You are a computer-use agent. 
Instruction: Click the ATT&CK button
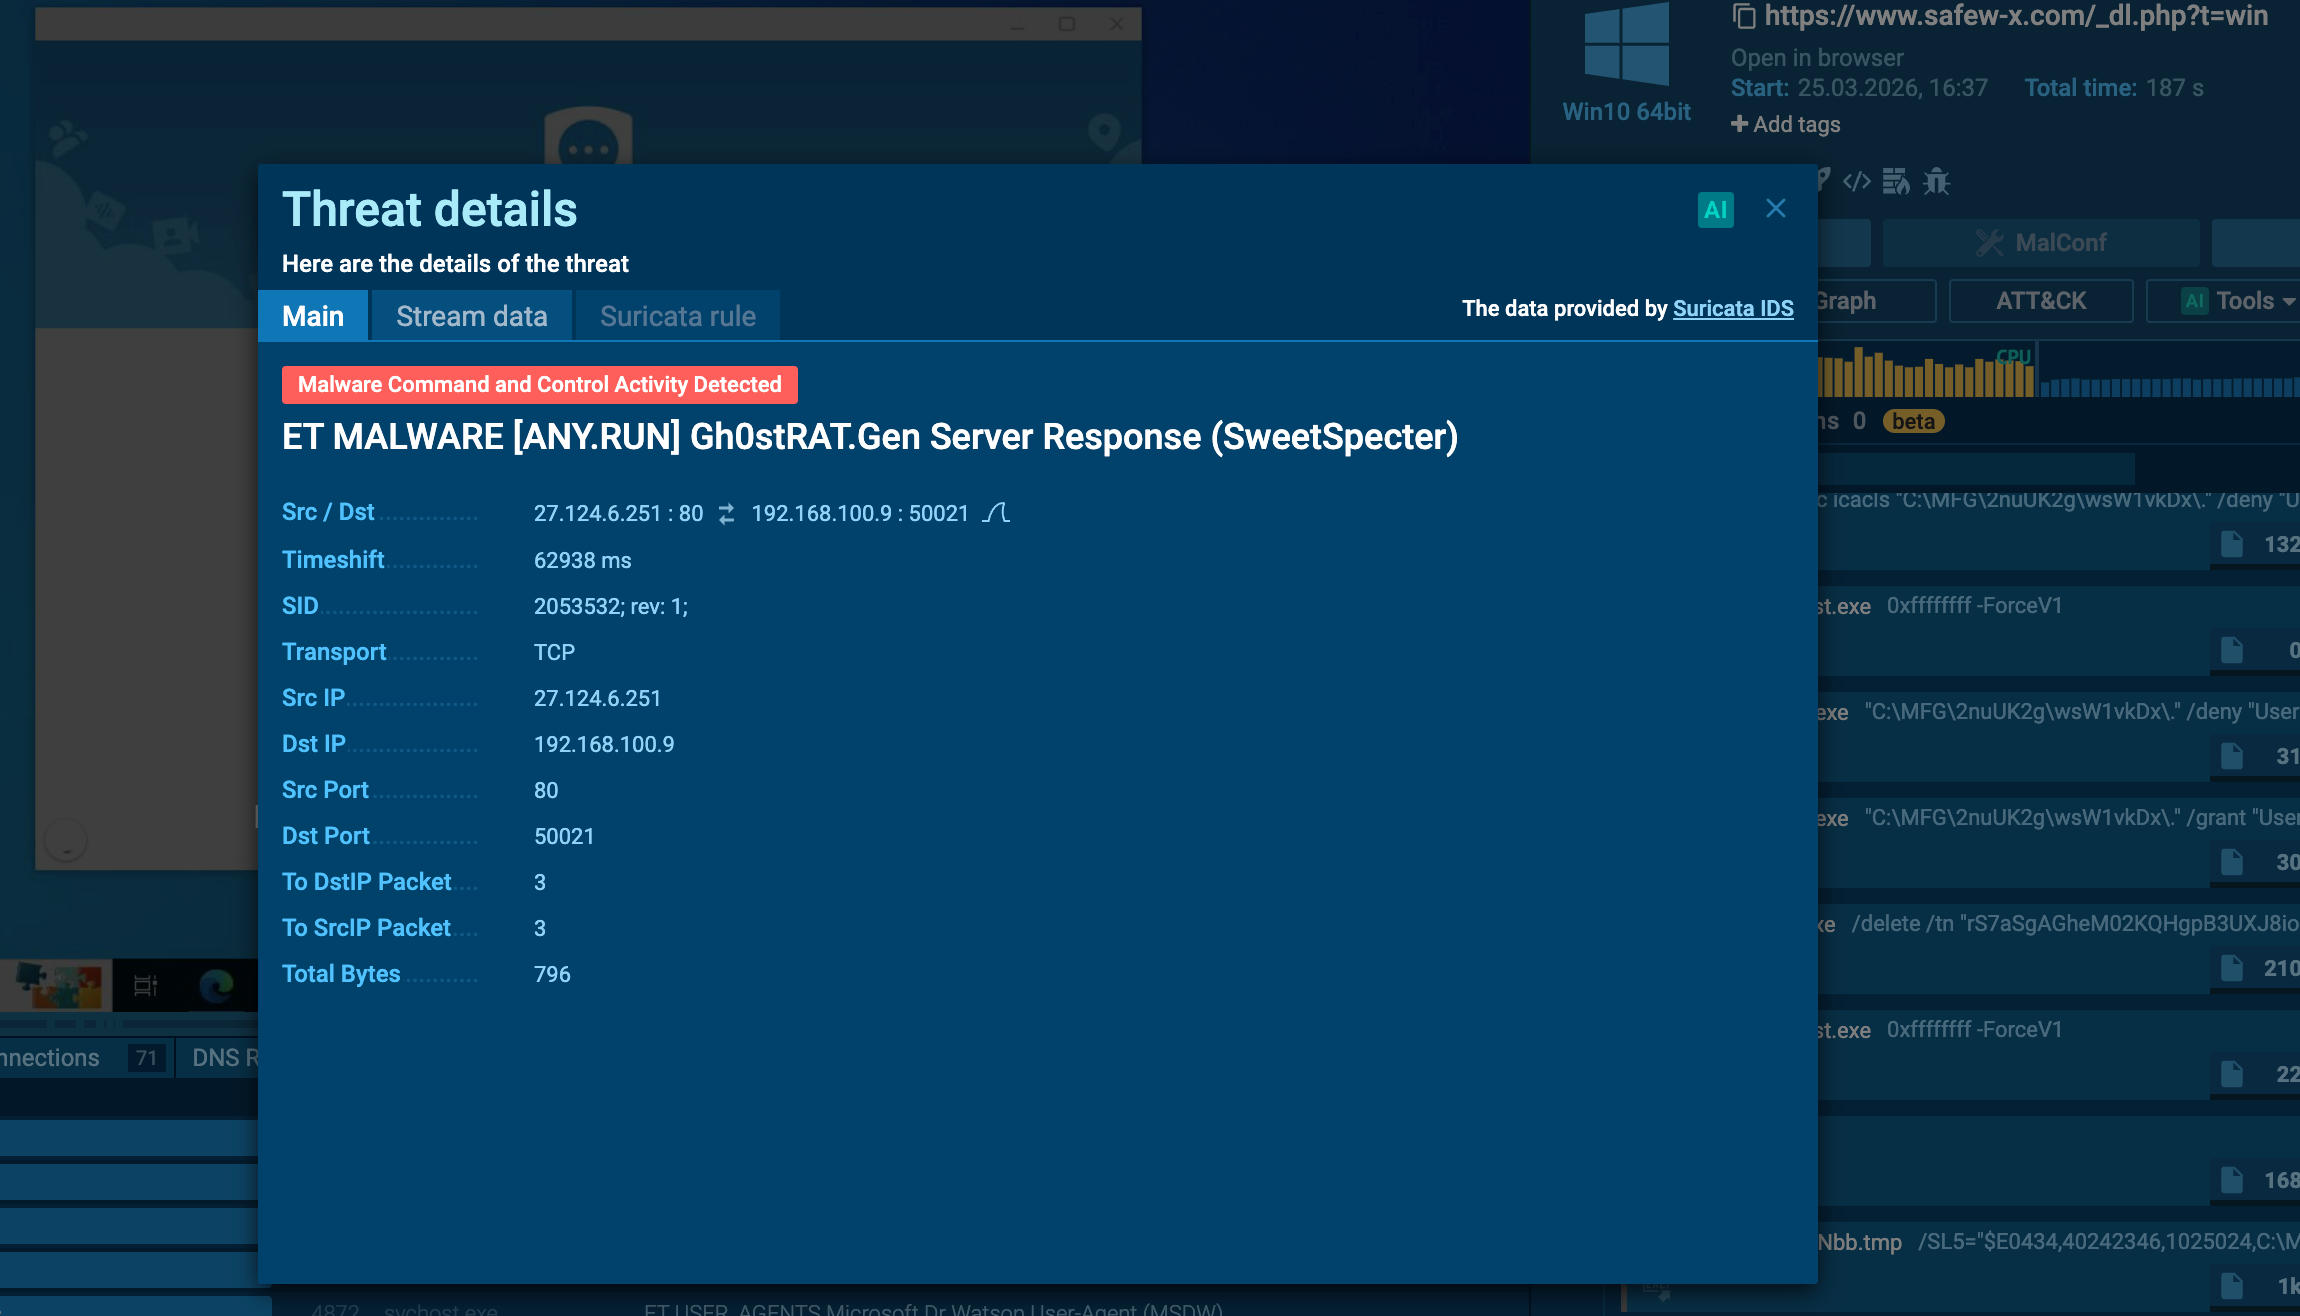point(2040,301)
